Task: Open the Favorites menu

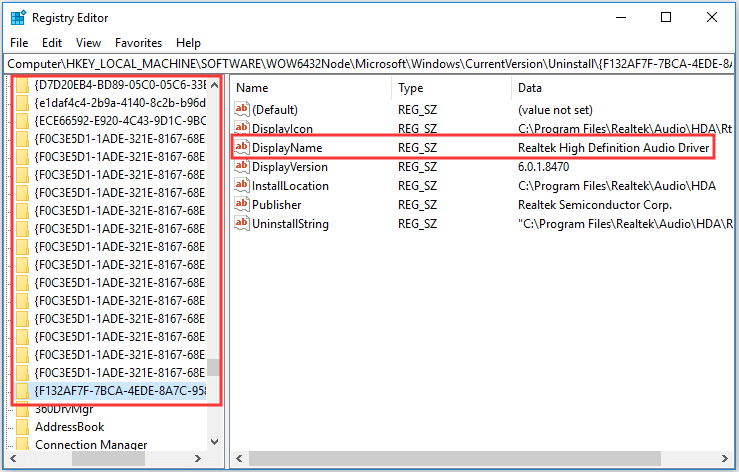Action: coord(138,43)
